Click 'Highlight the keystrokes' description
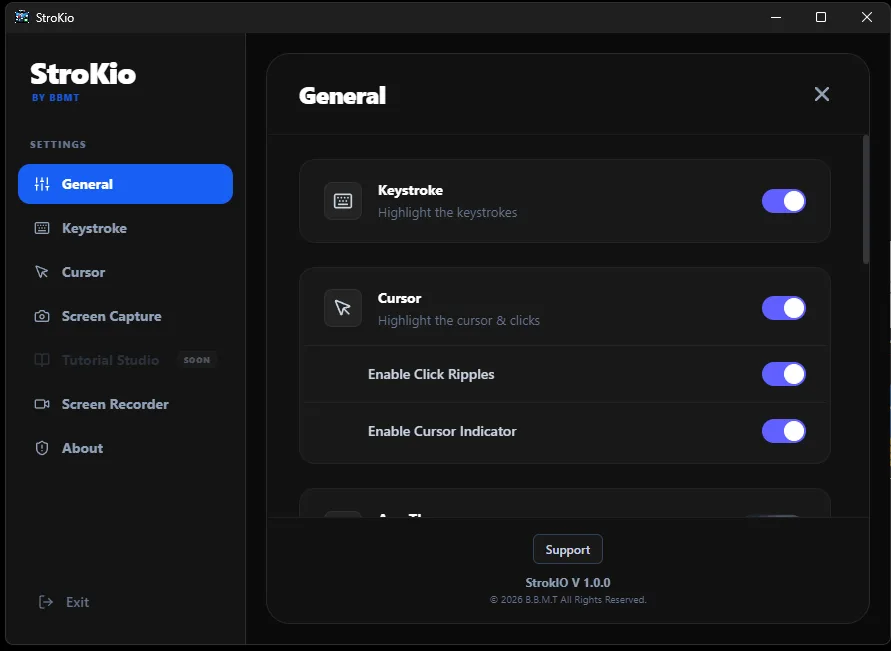Viewport: 891px width, 651px height. (x=448, y=212)
